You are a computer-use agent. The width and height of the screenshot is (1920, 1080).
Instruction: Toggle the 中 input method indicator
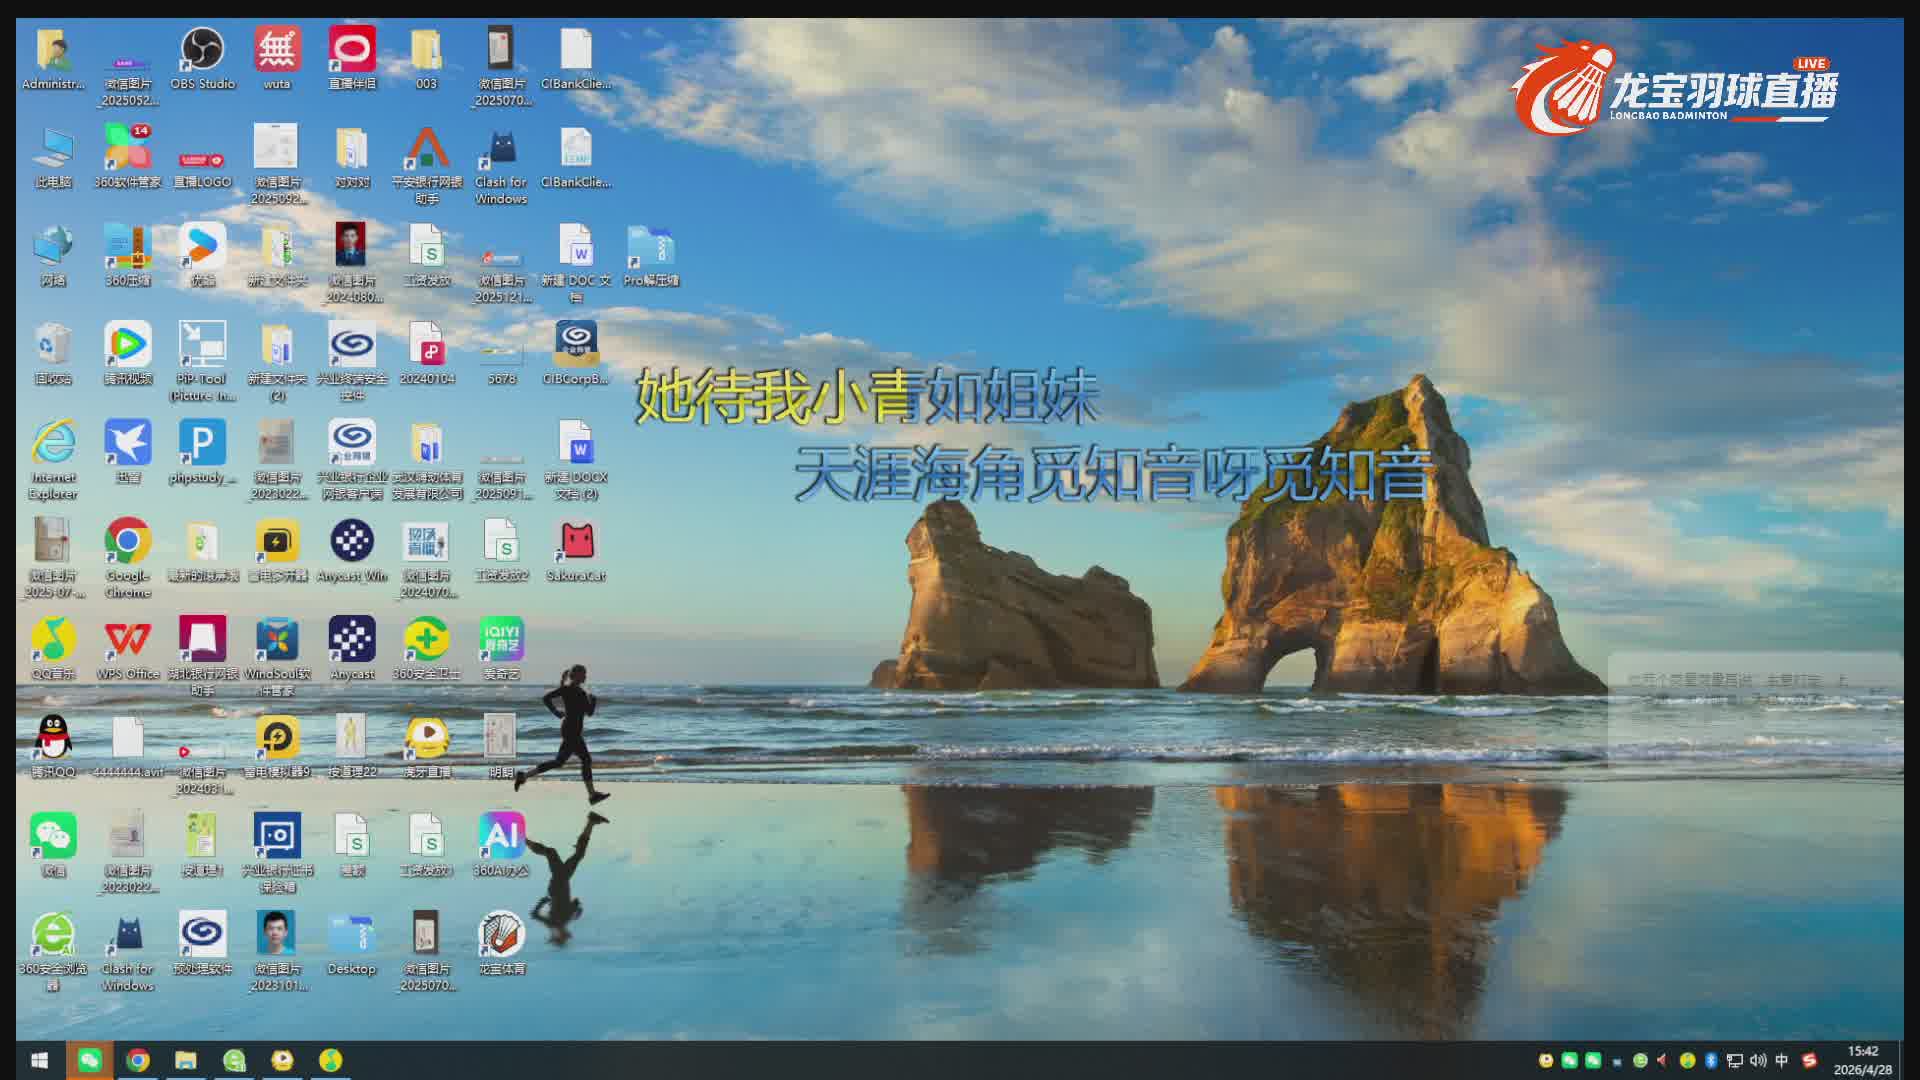[1781, 1060]
